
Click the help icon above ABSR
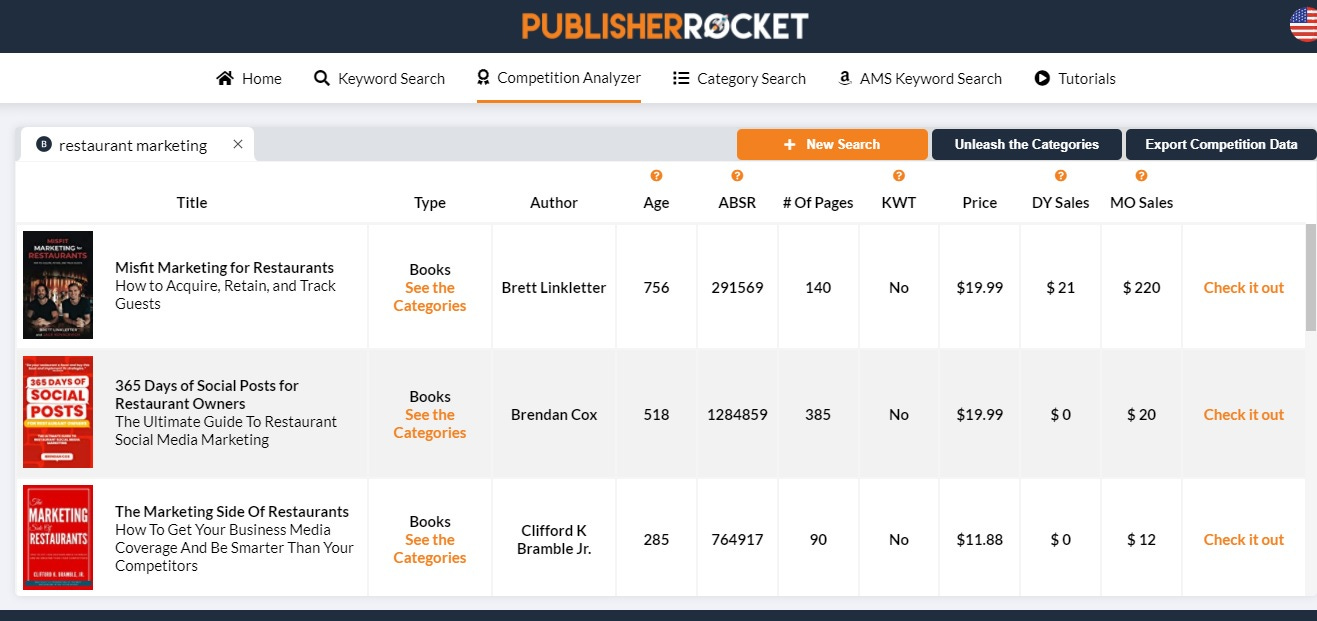(737, 176)
